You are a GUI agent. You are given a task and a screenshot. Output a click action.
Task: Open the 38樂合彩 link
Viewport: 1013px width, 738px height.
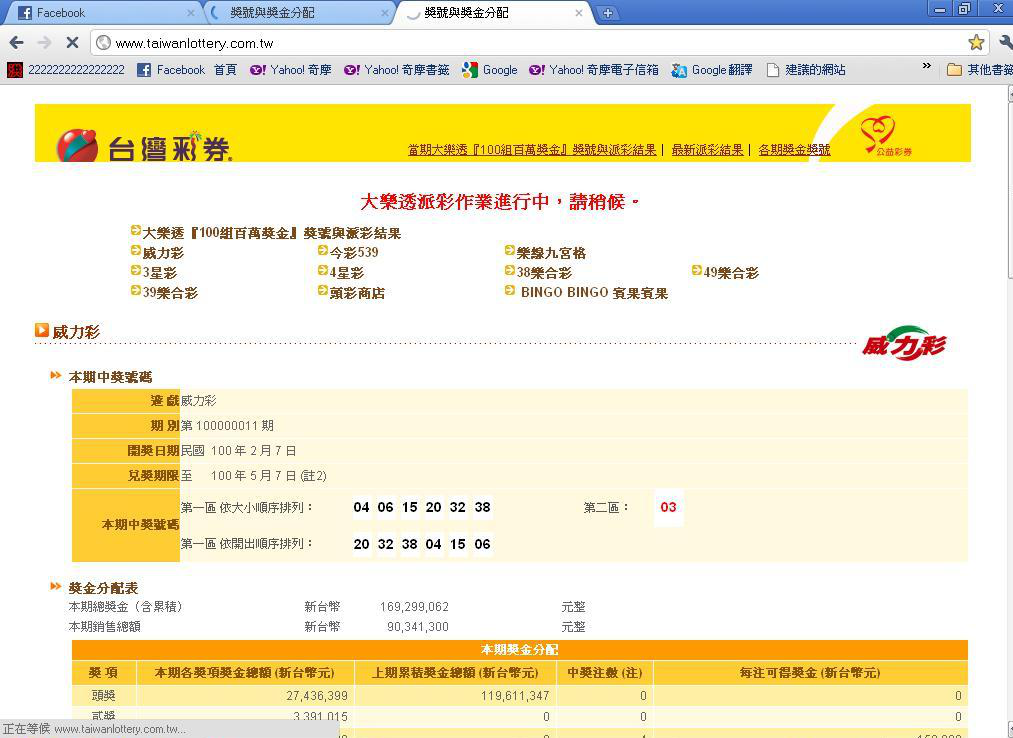(x=544, y=273)
